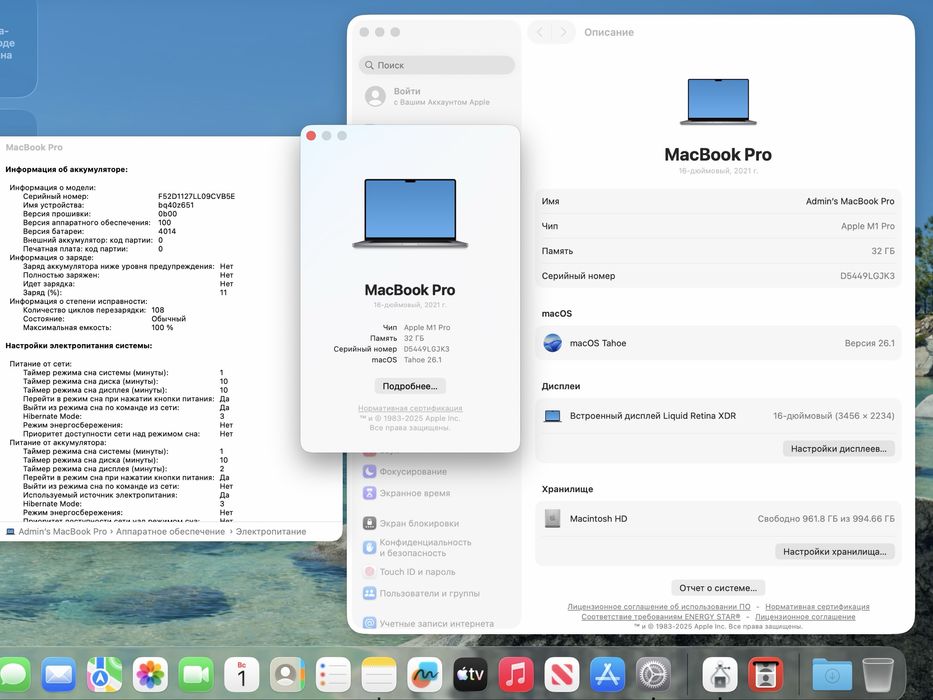Launch Music from the Dock
The height and width of the screenshot is (700, 933).
516,675
